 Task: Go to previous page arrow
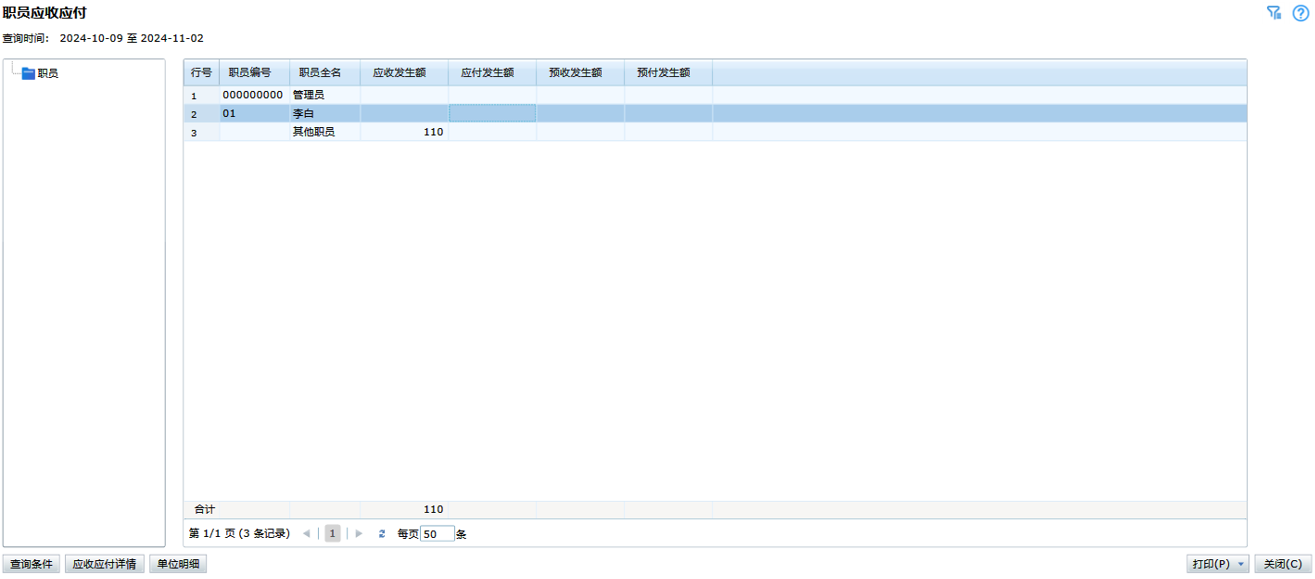307,534
